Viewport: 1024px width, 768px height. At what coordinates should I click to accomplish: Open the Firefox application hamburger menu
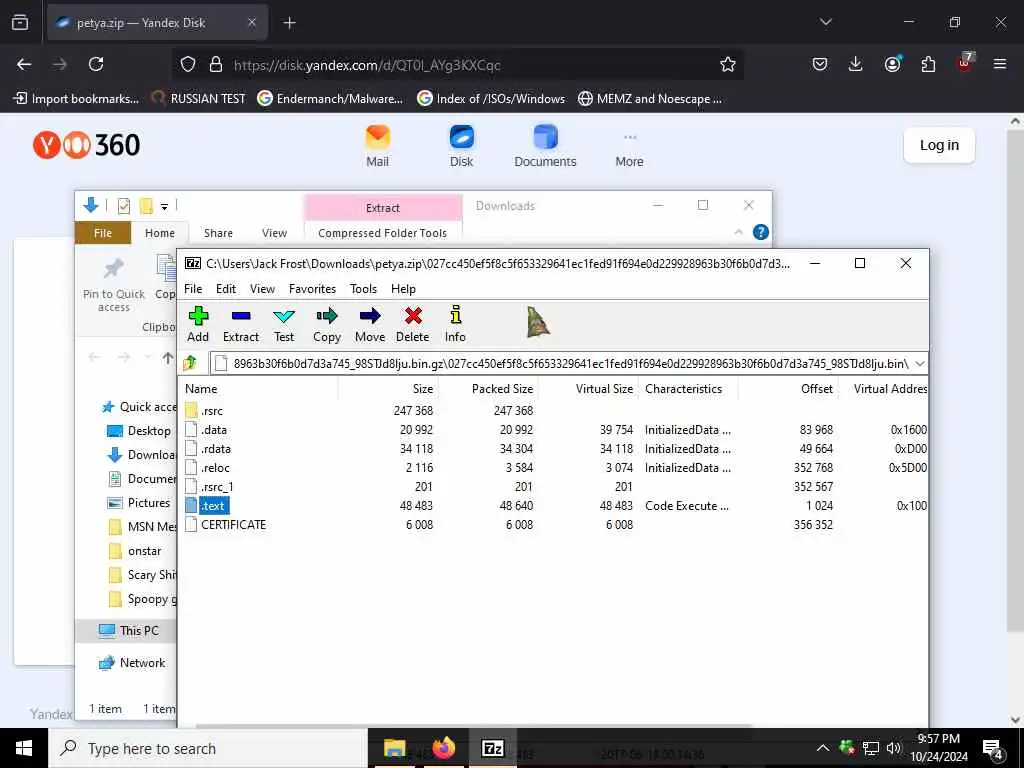(x=1000, y=64)
